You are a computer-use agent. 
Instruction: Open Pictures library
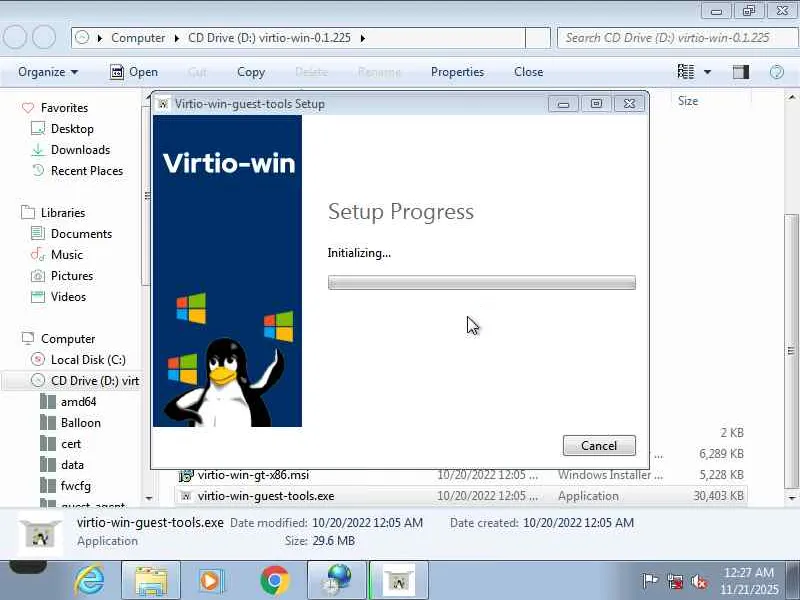pyautogui.click(x=72, y=276)
